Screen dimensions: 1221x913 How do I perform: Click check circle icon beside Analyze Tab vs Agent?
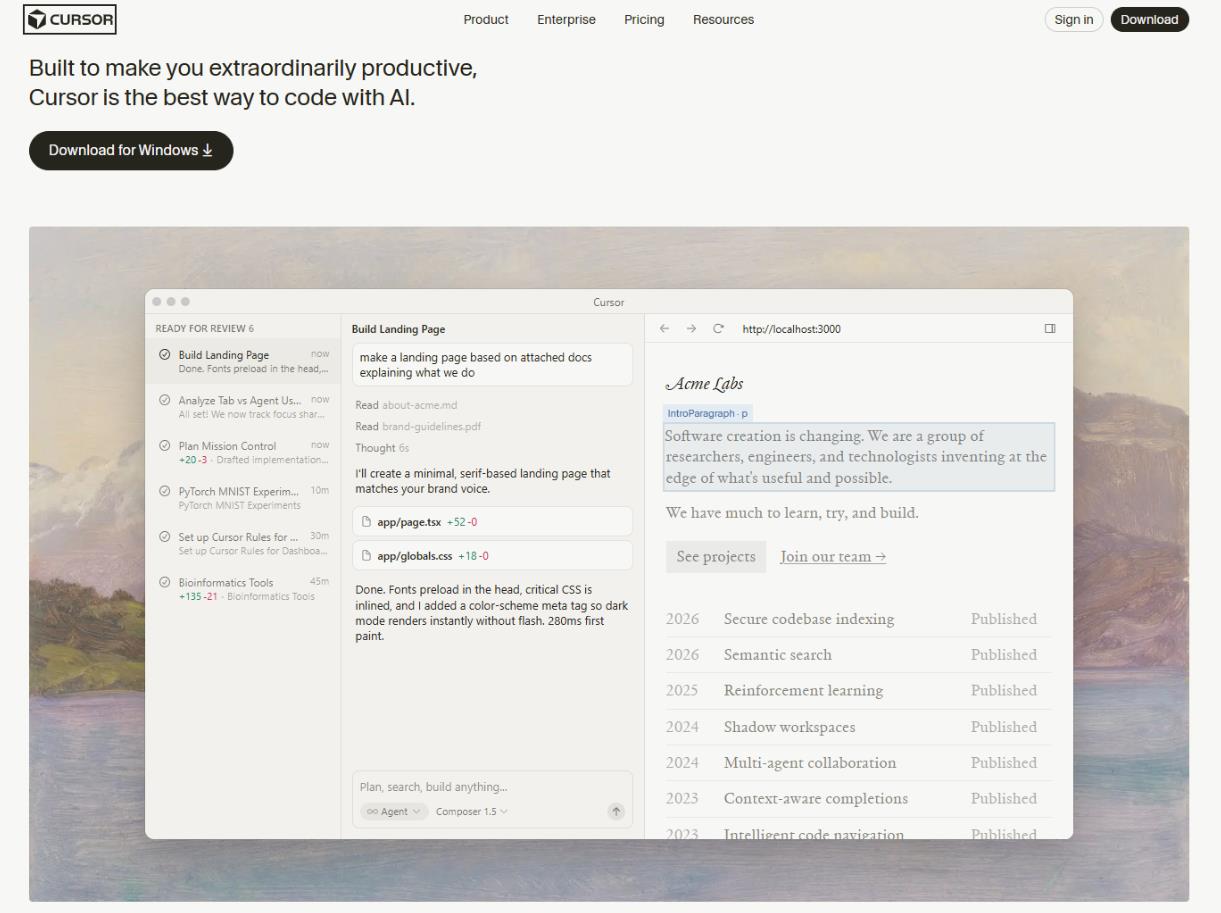pyautogui.click(x=164, y=400)
